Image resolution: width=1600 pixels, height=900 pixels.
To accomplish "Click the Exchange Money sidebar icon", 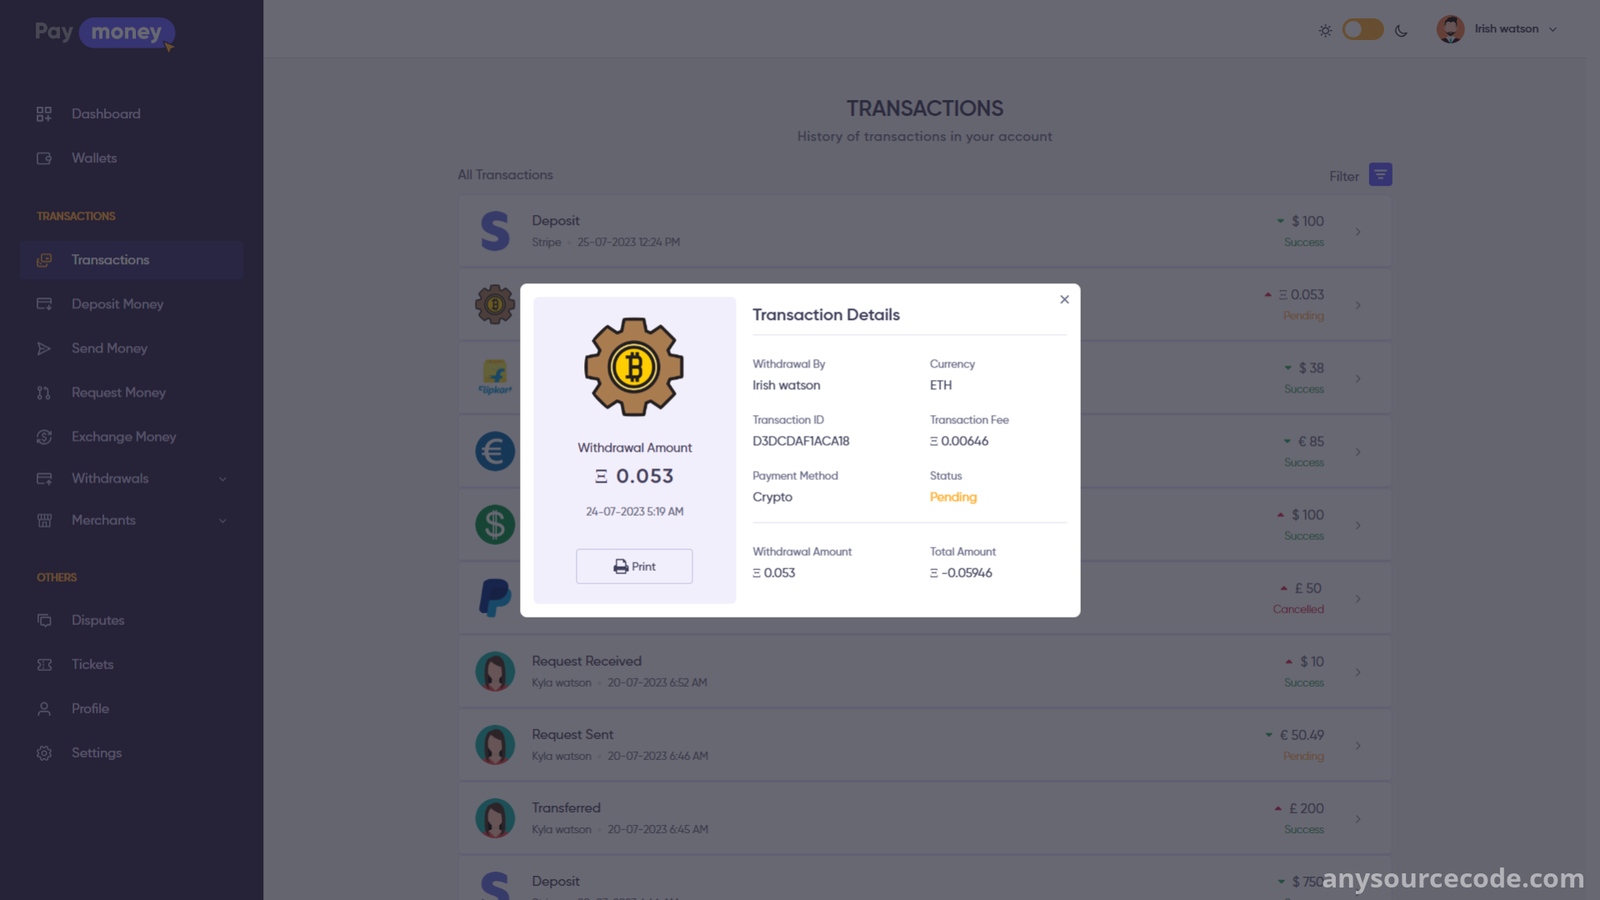I will 44,437.
